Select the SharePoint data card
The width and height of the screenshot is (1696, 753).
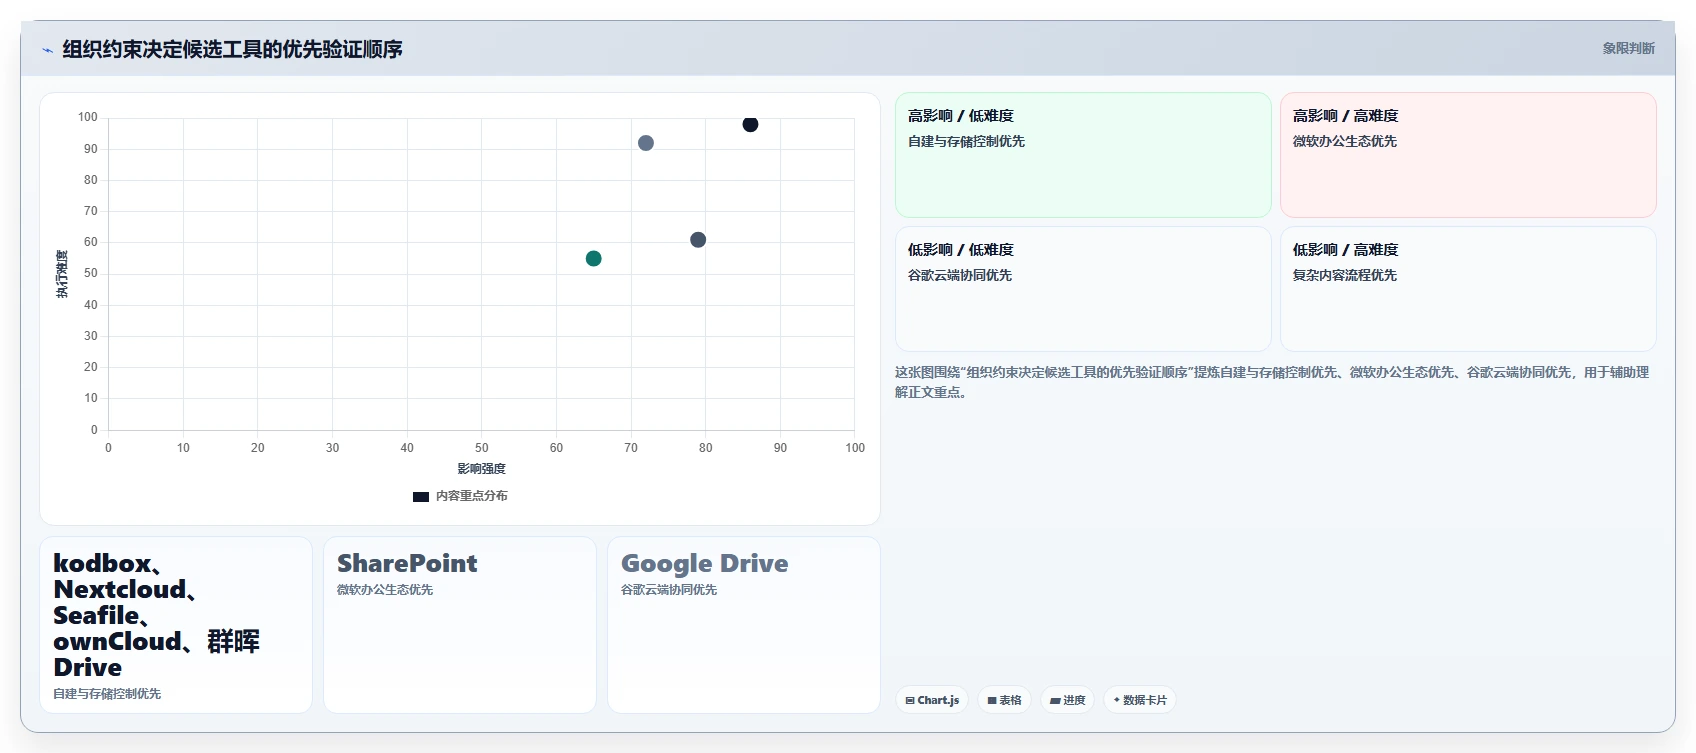[x=460, y=625]
